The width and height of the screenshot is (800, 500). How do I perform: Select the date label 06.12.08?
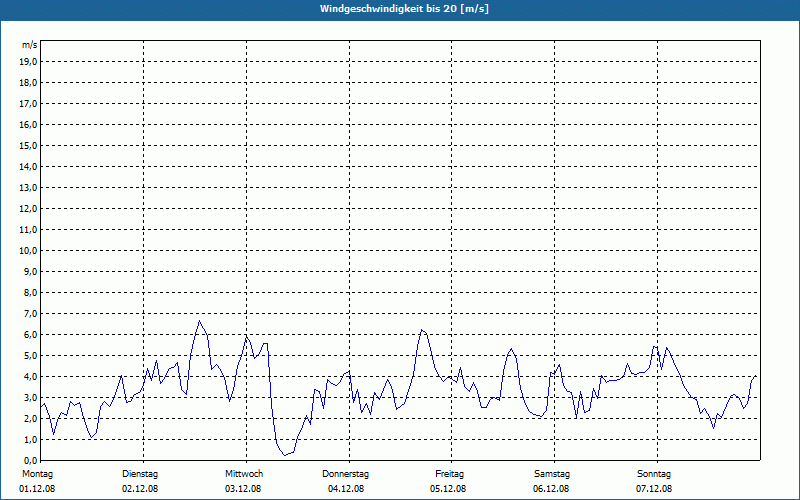[551, 489]
